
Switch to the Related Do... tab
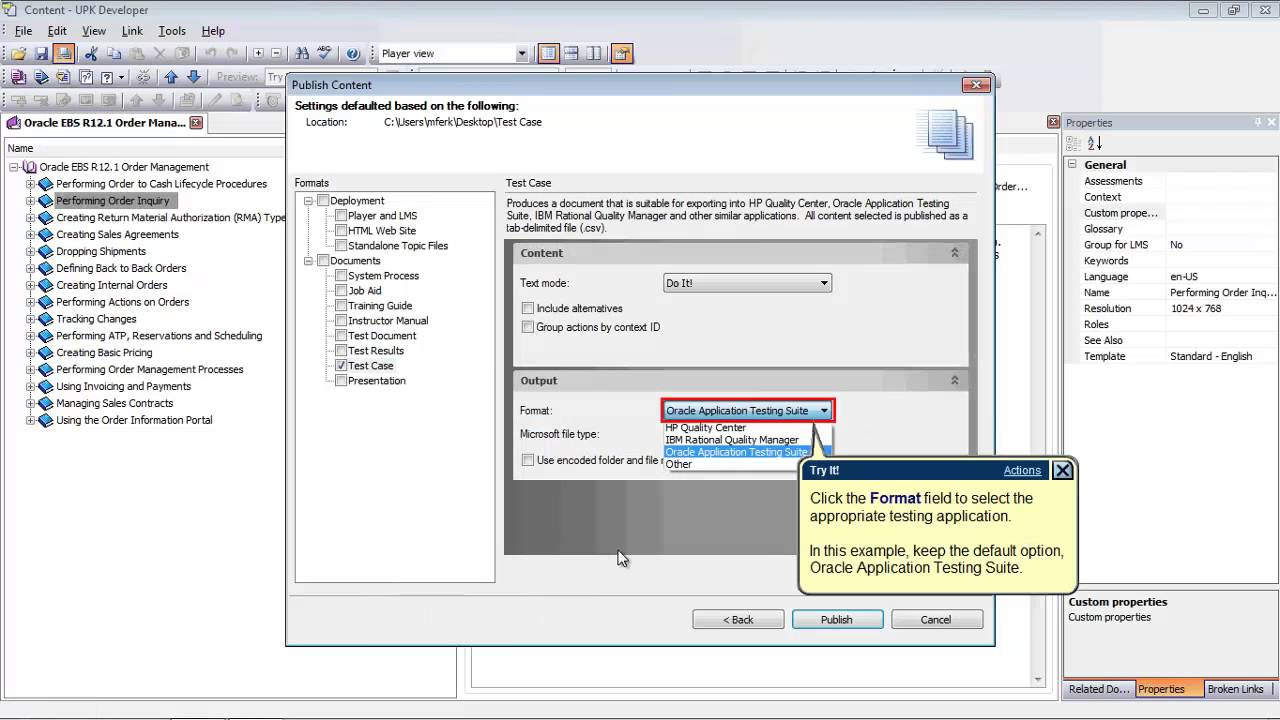tap(1099, 689)
